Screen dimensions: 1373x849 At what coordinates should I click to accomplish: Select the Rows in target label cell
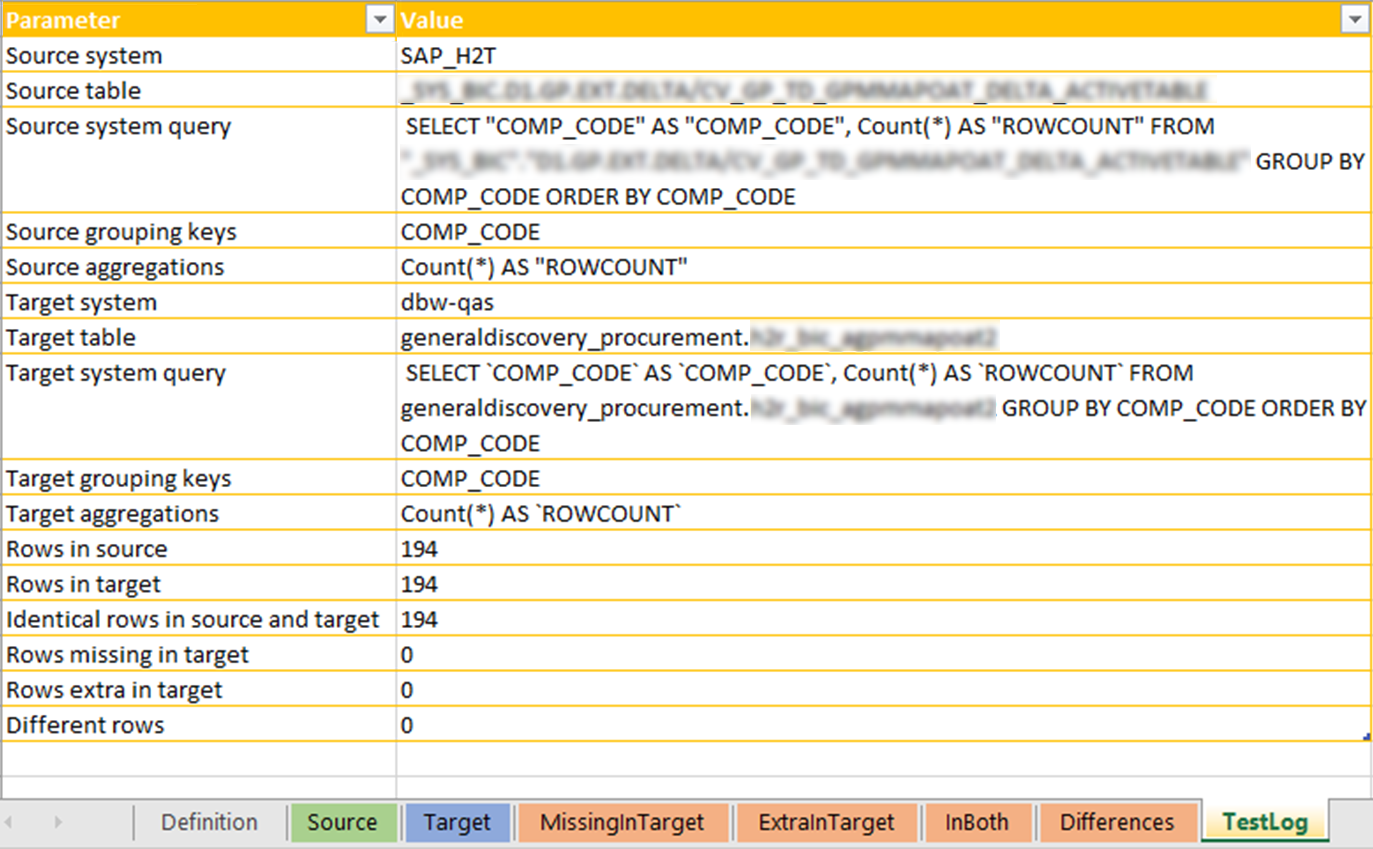click(x=199, y=584)
